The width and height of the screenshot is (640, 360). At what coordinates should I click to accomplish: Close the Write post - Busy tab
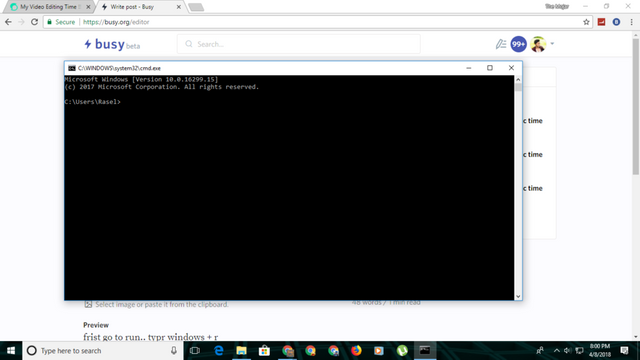(178, 7)
